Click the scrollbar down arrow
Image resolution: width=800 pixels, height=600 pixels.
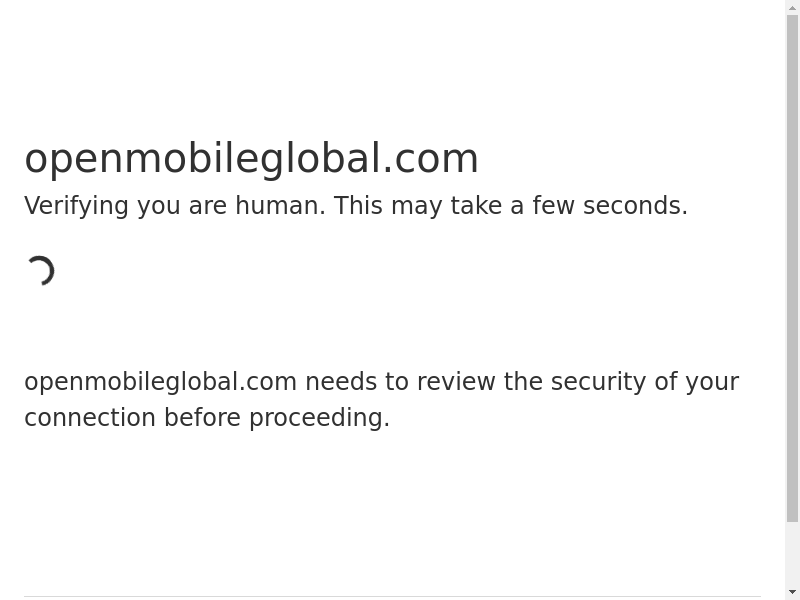792,592
